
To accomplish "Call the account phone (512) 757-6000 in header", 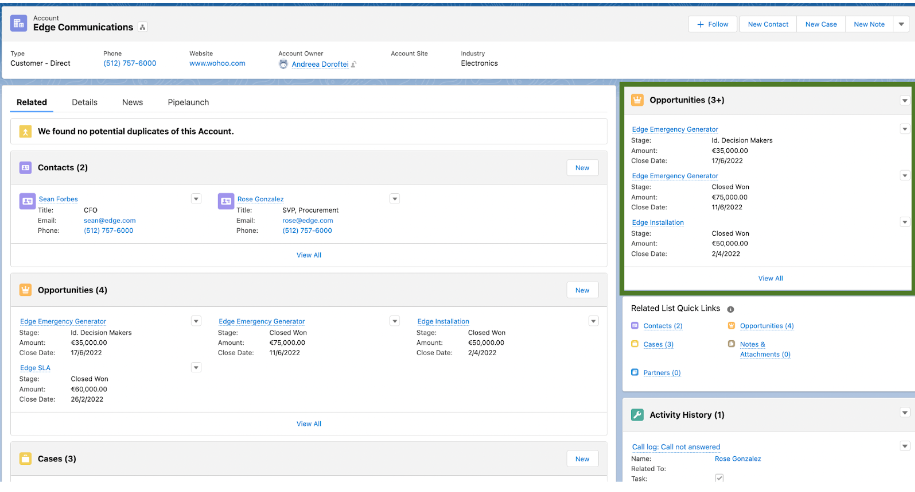I will [130, 63].
